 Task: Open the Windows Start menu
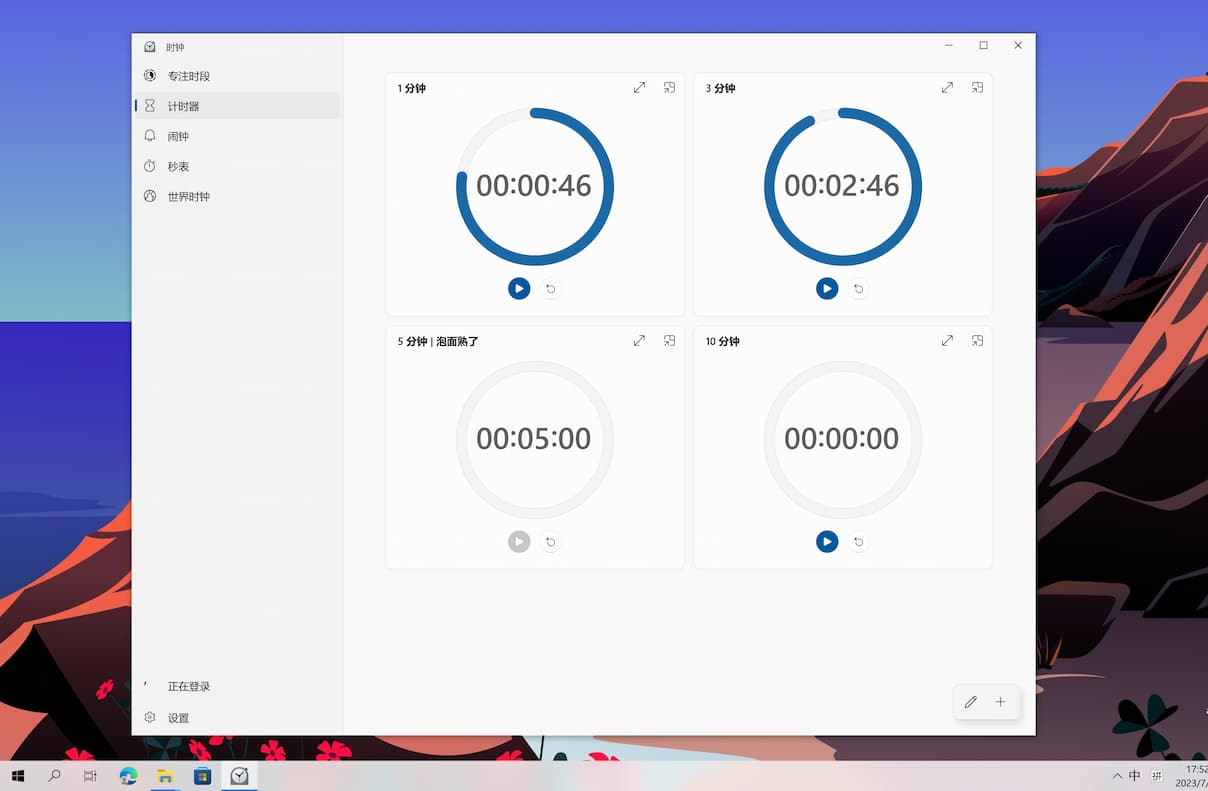tap(18, 776)
